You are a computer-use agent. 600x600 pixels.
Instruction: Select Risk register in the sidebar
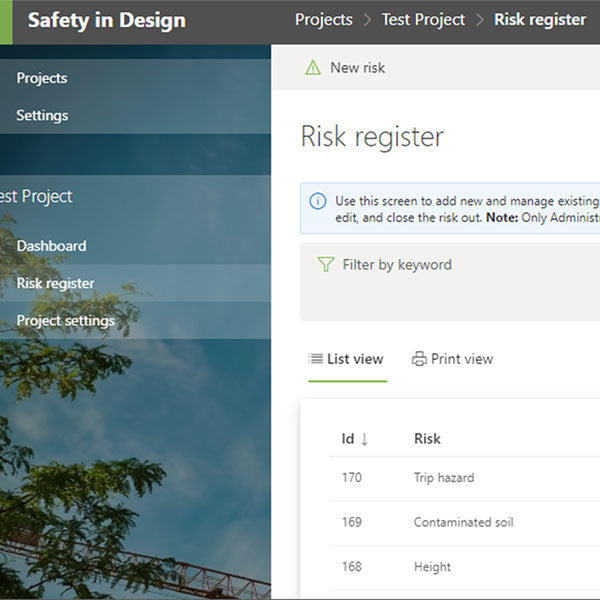click(55, 284)
